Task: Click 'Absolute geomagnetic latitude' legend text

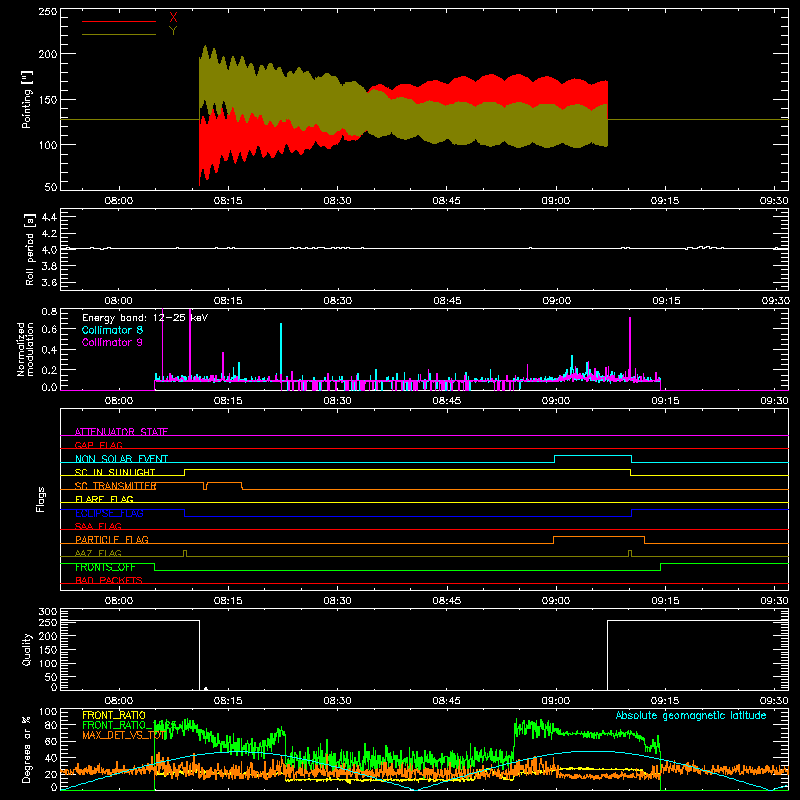Action: (x=691, y=715)
